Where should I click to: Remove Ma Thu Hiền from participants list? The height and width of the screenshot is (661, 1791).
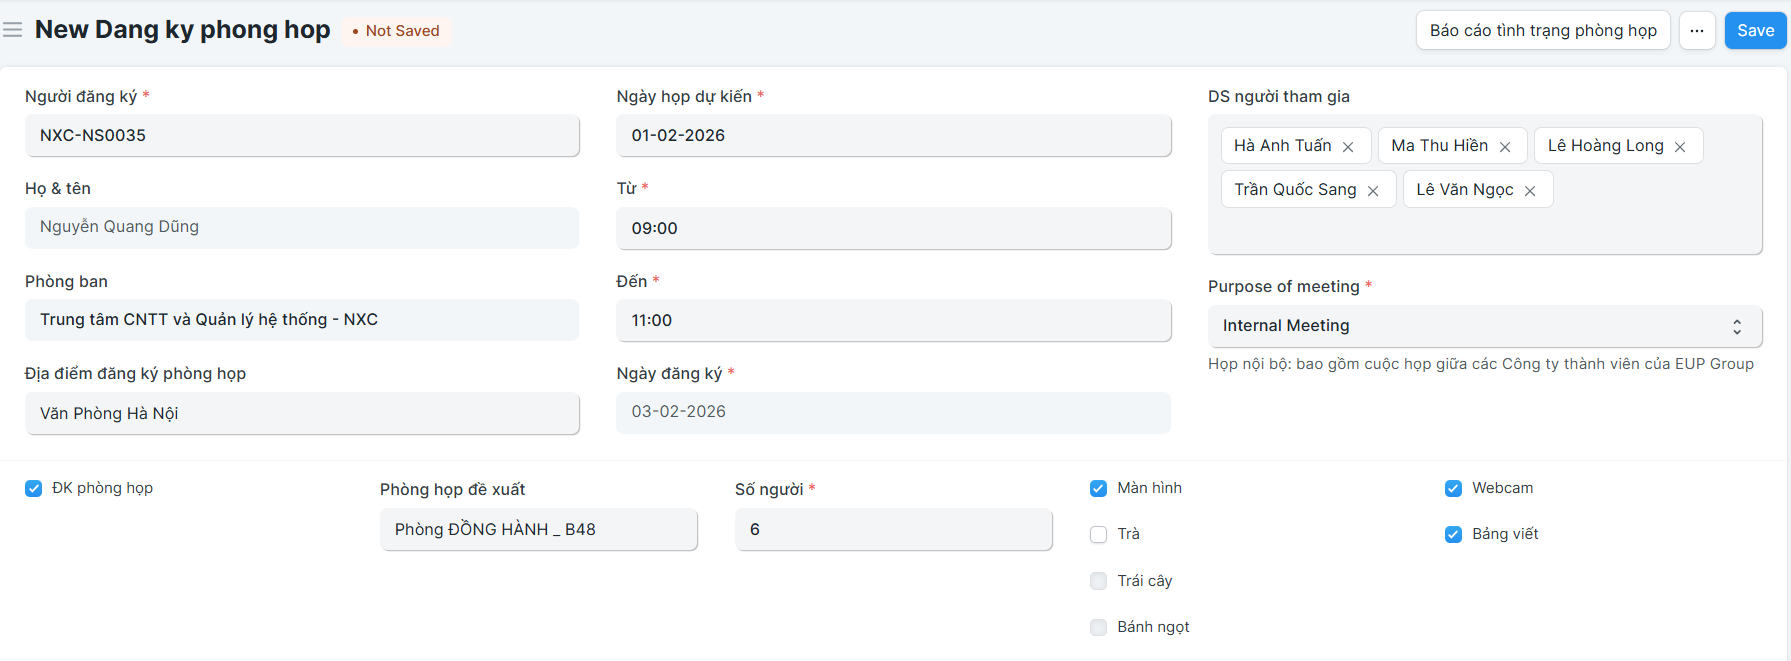pyautogui.click(x=1505, y=147)
